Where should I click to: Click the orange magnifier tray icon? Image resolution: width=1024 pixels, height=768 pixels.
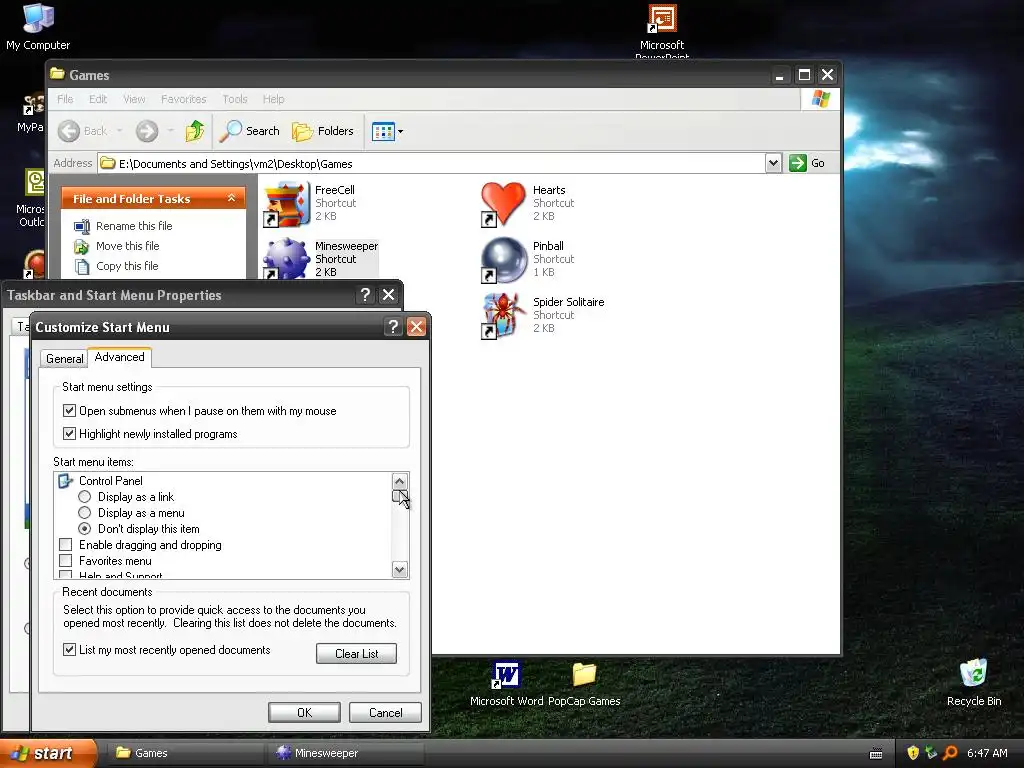[x=950, y=753]
